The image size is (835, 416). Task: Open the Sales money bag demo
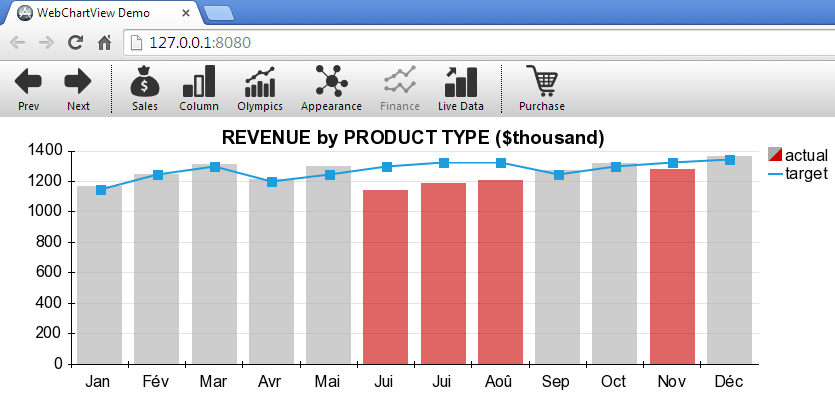tap(145, 82)
